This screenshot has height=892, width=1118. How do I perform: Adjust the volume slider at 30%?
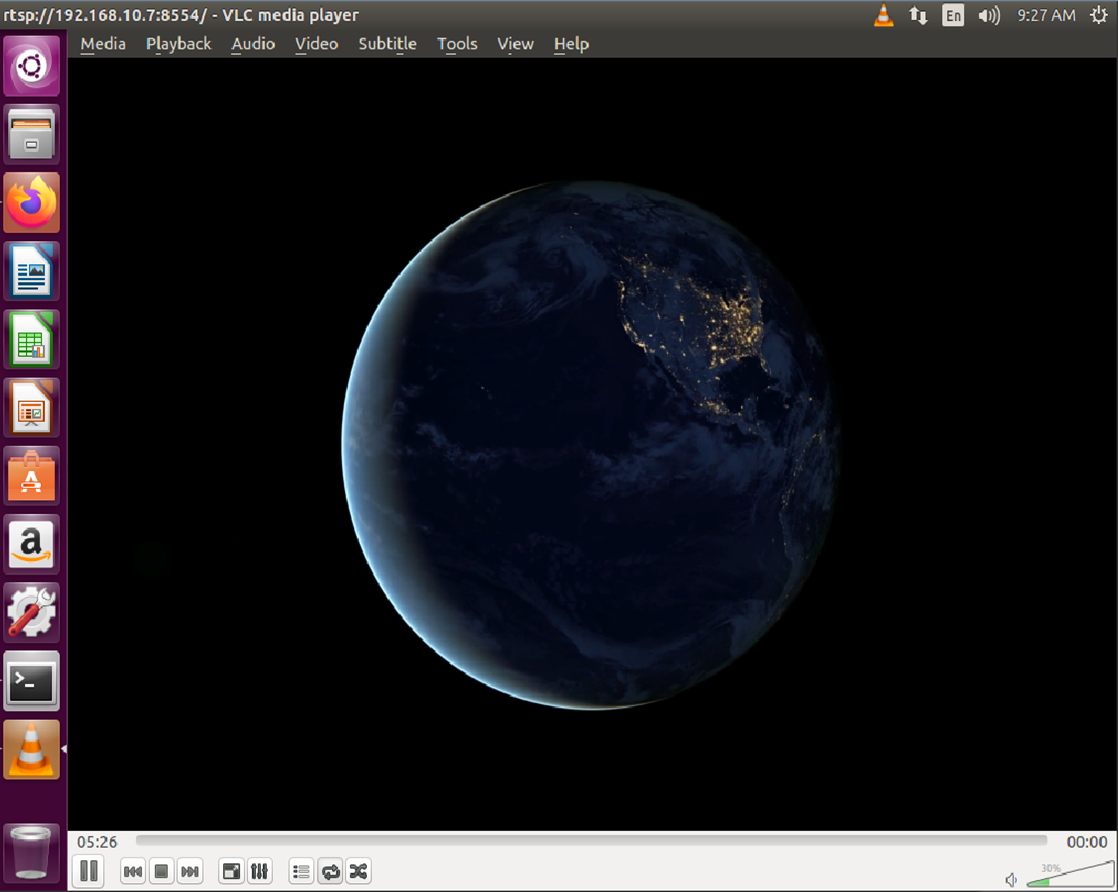click(x=1070, y=874)
